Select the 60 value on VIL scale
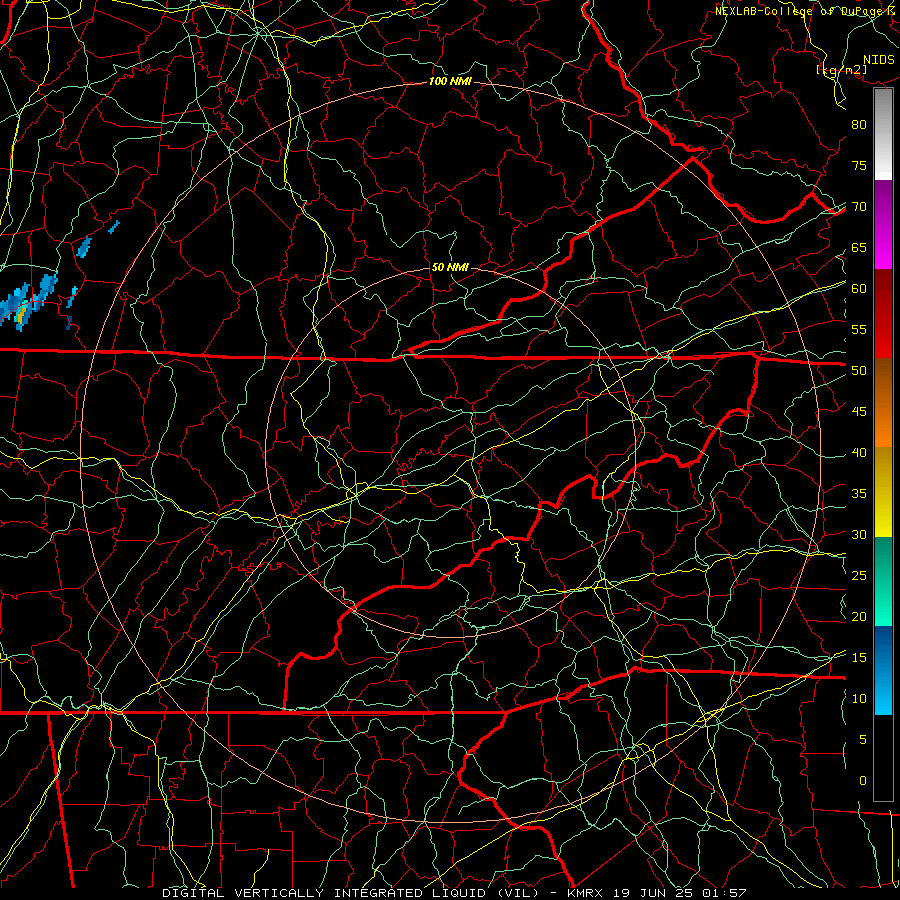This screenshot has height=900, width=900. click(x=859, y=289)
